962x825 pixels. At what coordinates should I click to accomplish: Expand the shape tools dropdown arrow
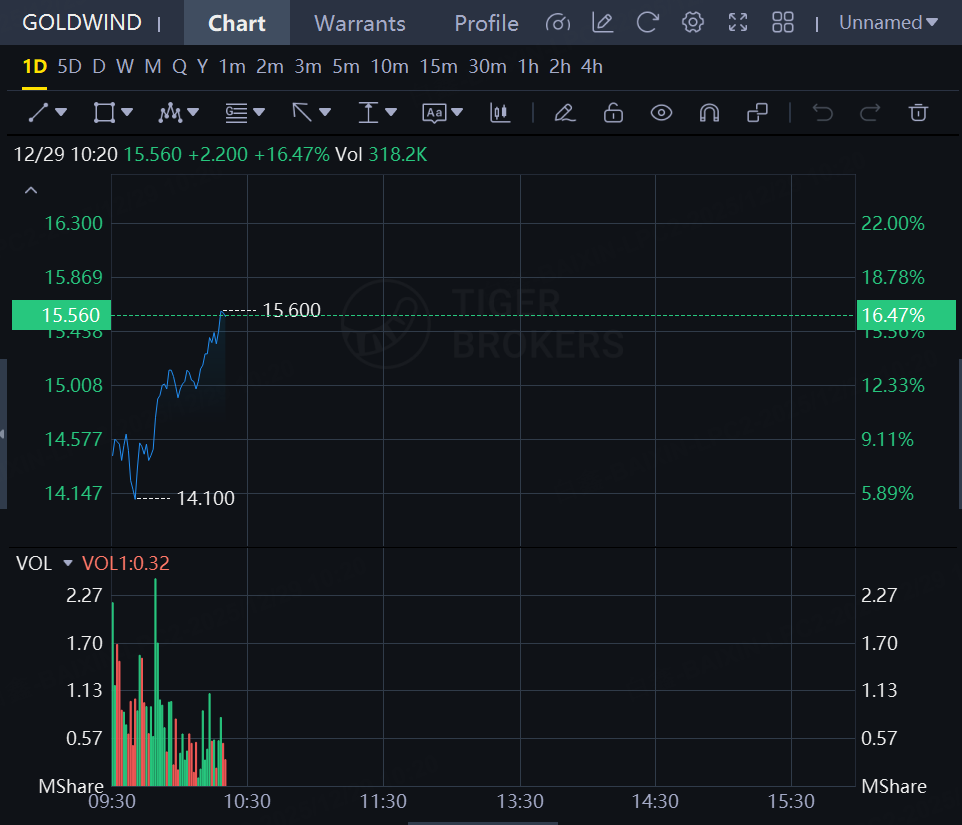(x=127, y=112)
